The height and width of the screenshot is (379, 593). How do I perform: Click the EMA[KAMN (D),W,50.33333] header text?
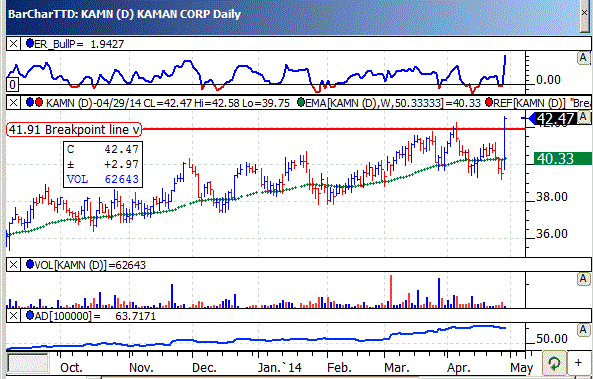pyautogui.click(x=393, y=103)
